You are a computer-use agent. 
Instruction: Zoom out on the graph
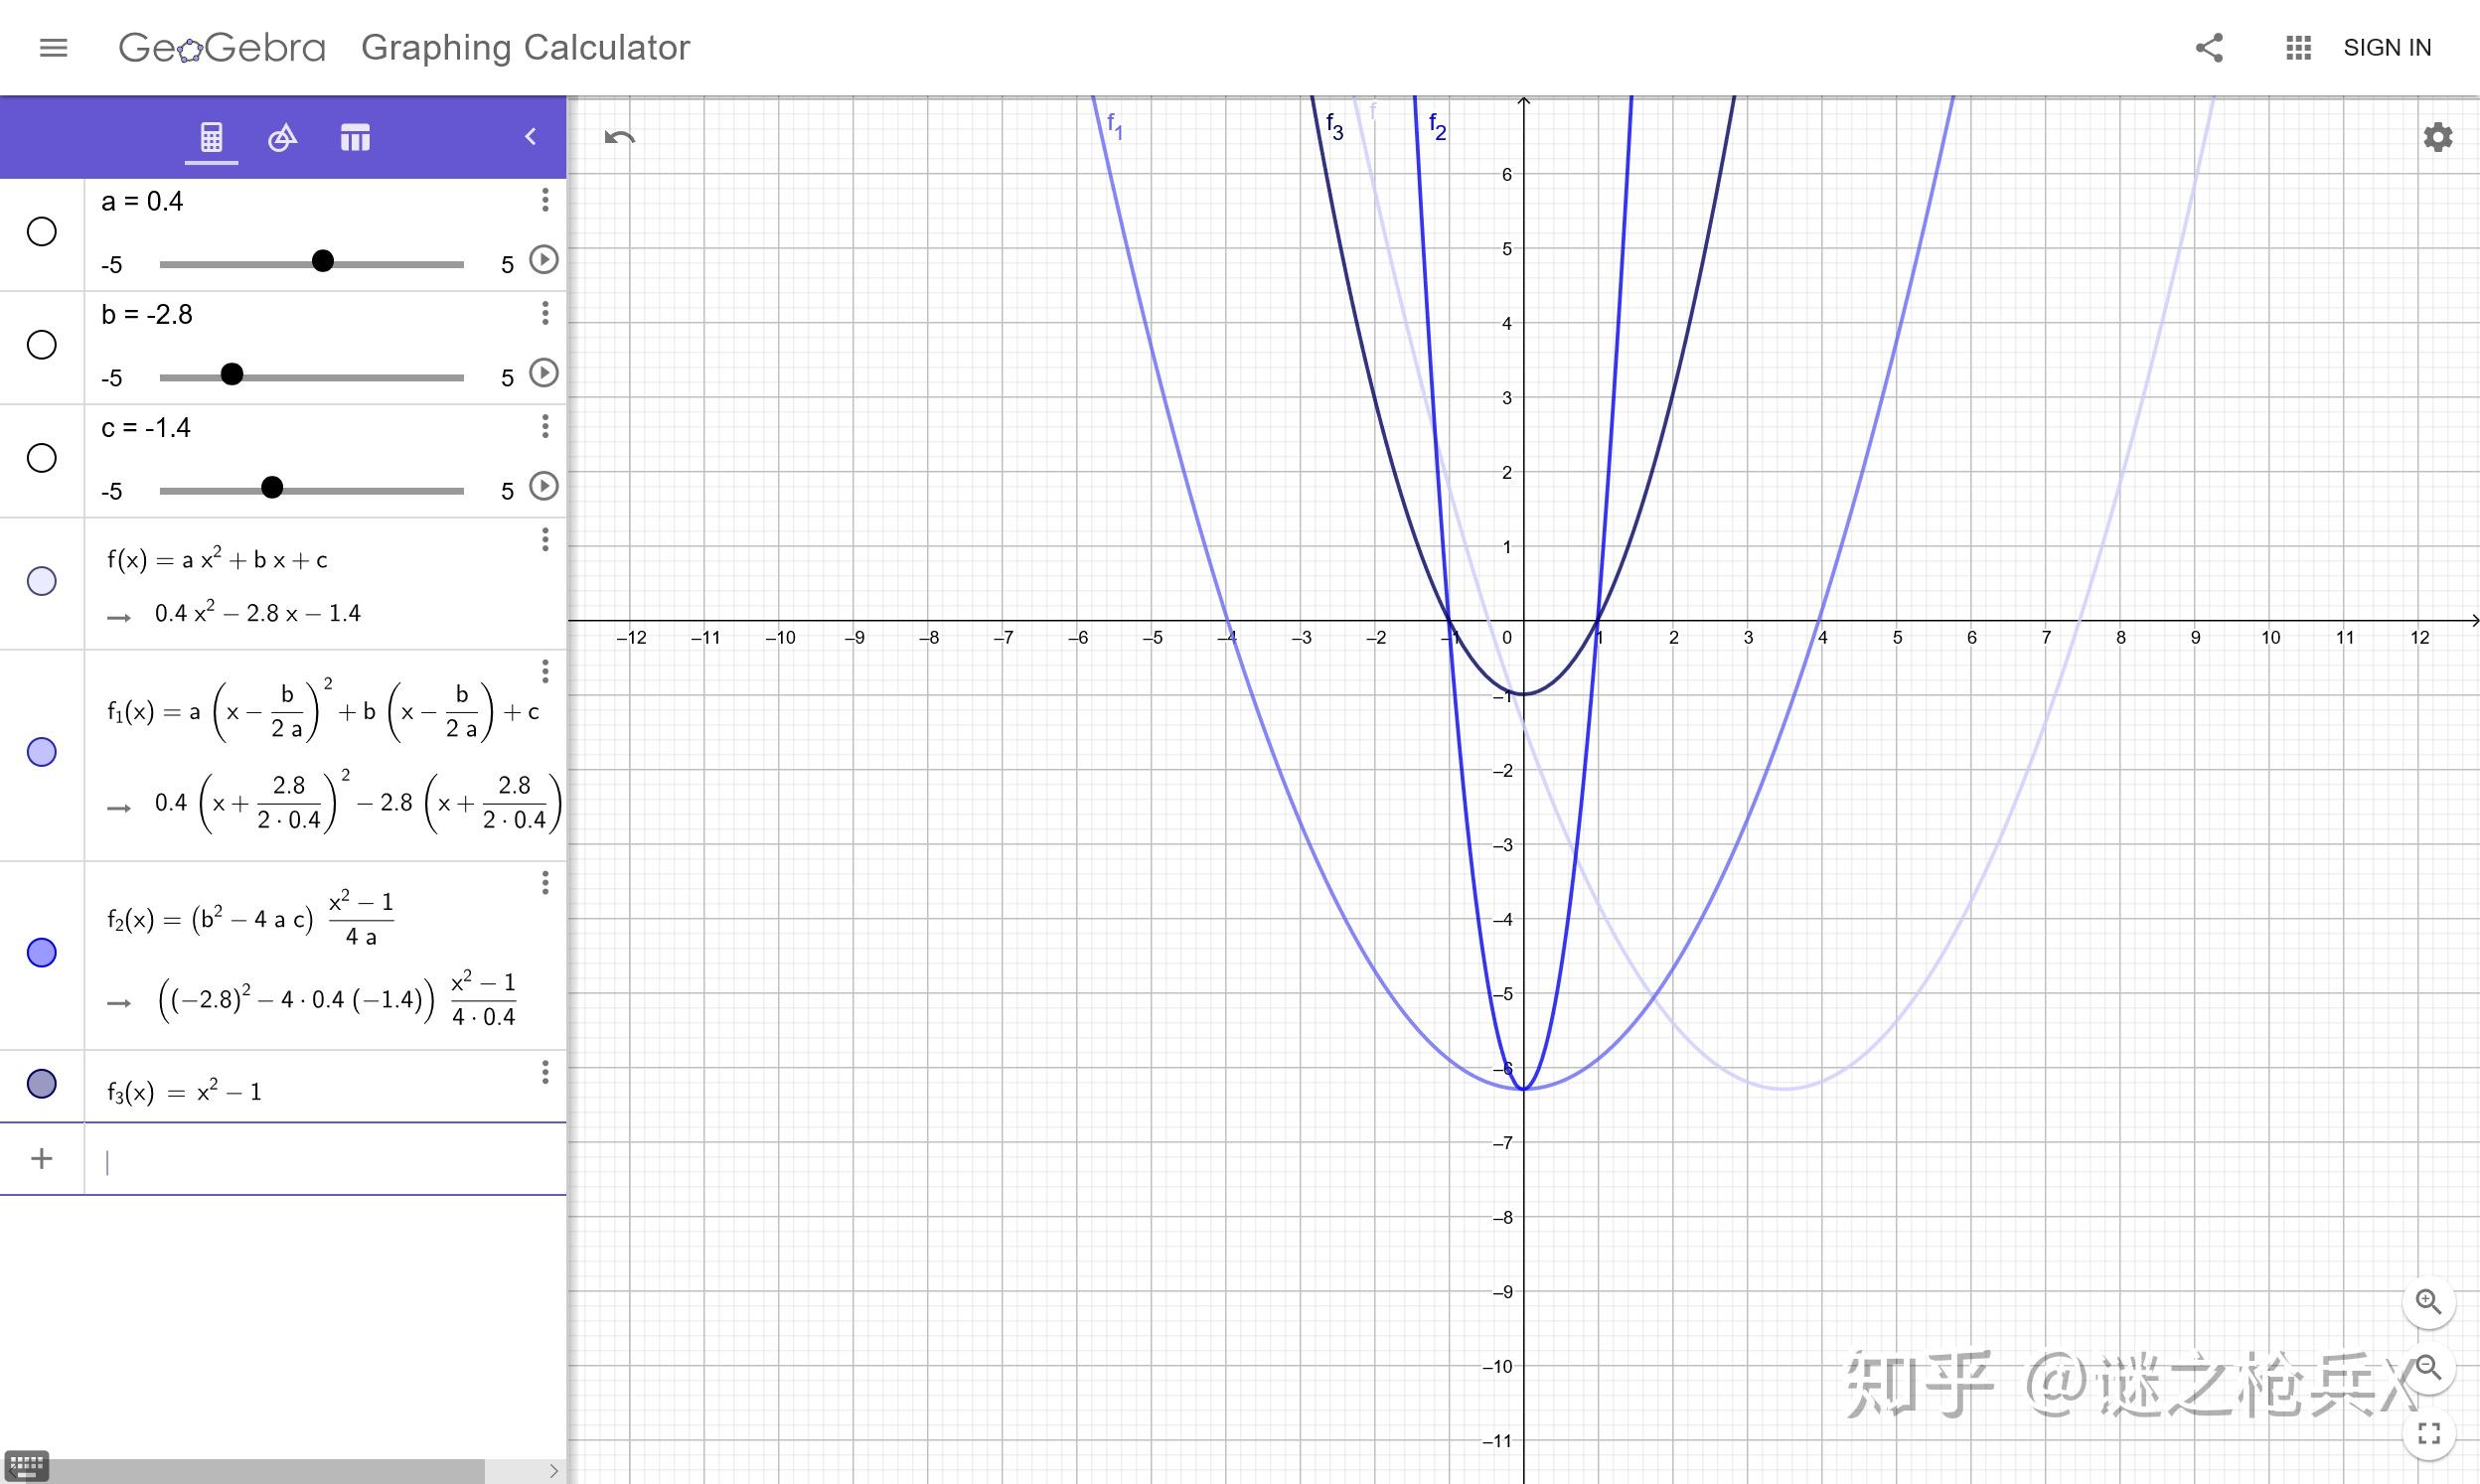tap(2428, 1367)
